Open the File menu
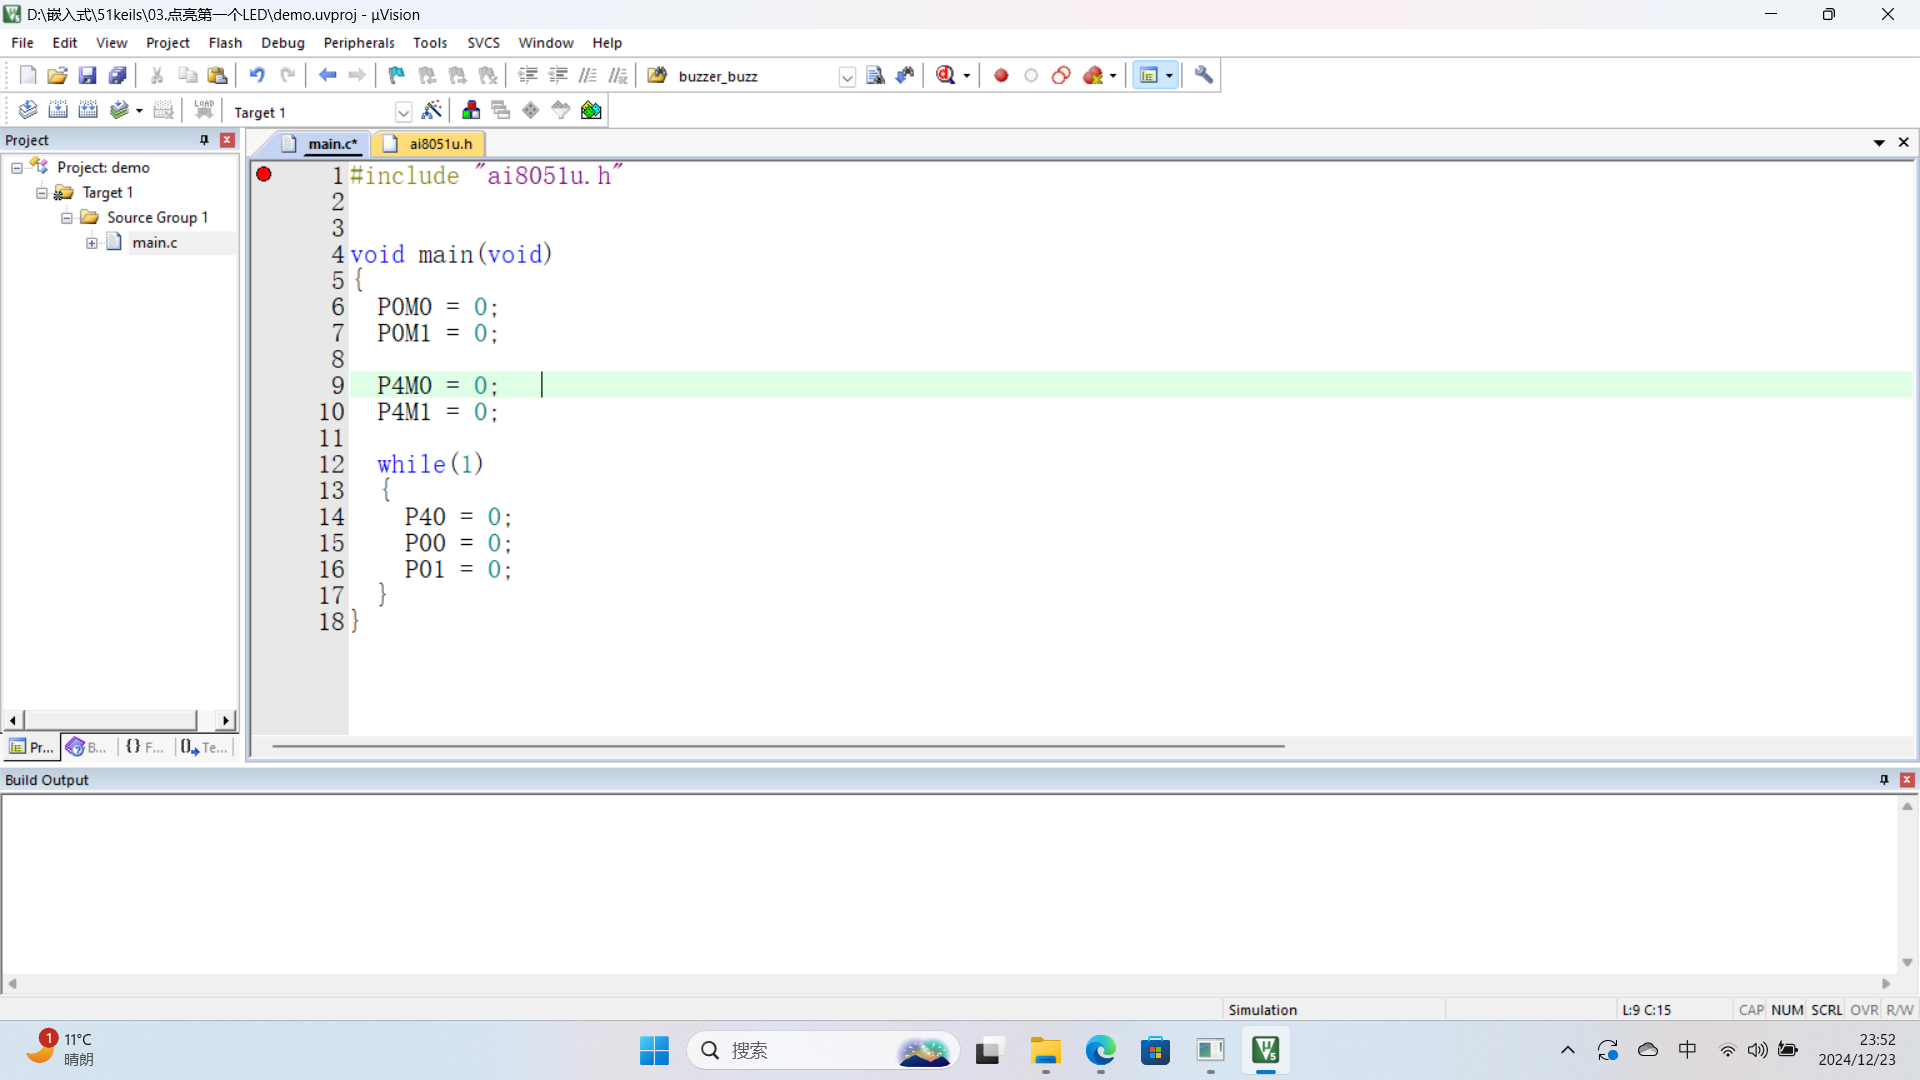1920x1080 pixels. click(22, 42)
